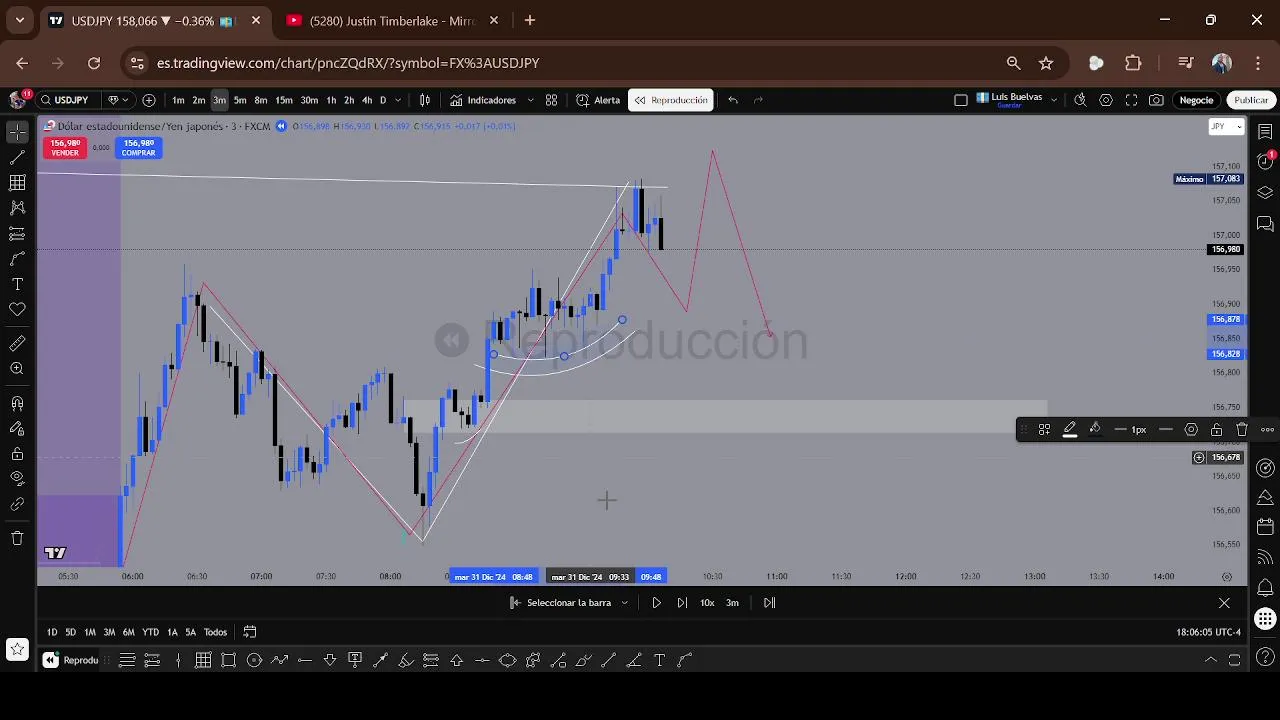Open the patterns tool in left sidebar
Viewport: 1280px width, 720px height.
pos(17,208)
